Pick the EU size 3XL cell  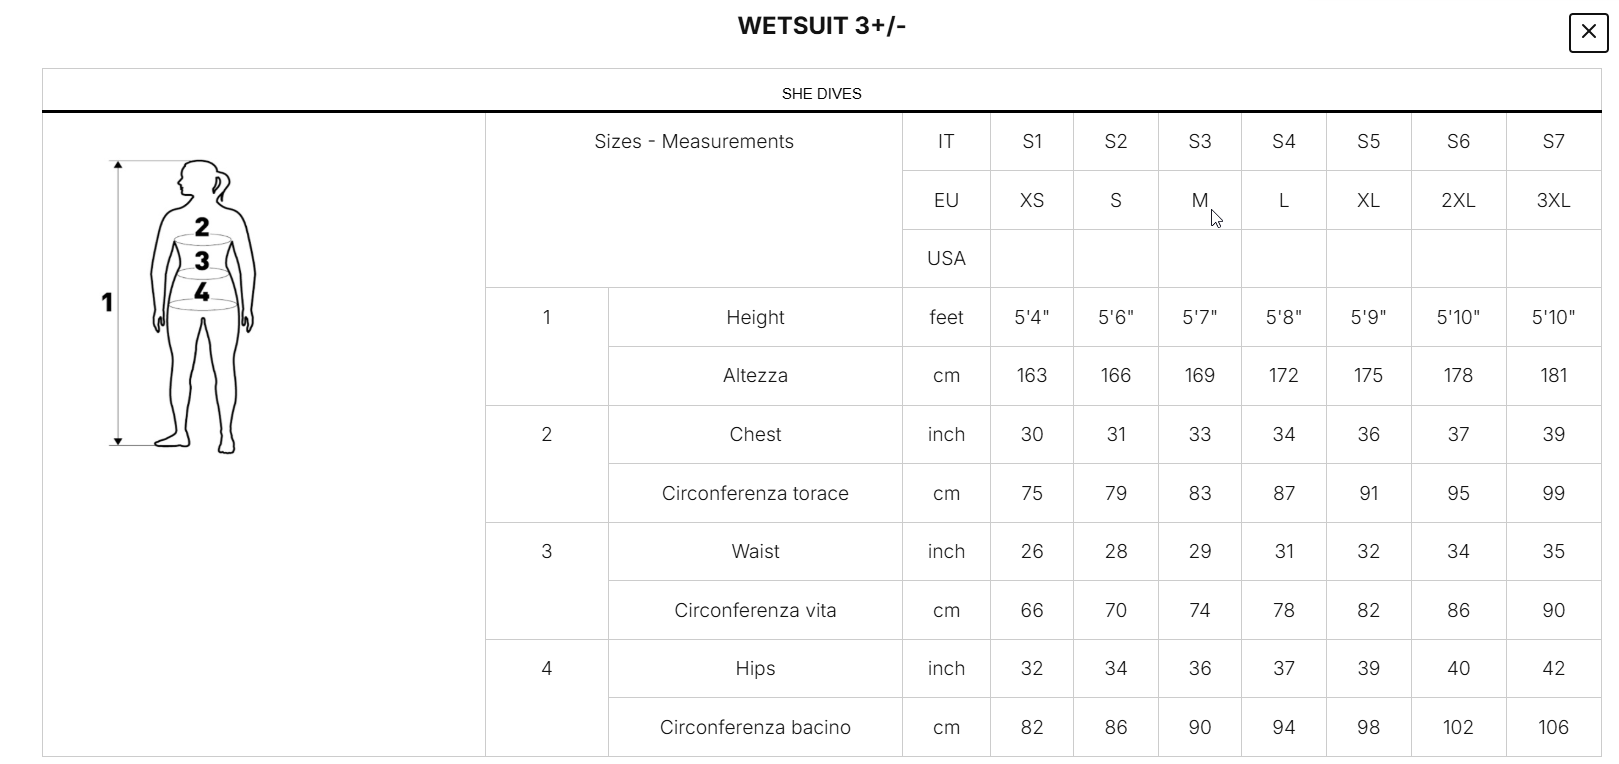pyautogui.click(x=1552, y=200)
